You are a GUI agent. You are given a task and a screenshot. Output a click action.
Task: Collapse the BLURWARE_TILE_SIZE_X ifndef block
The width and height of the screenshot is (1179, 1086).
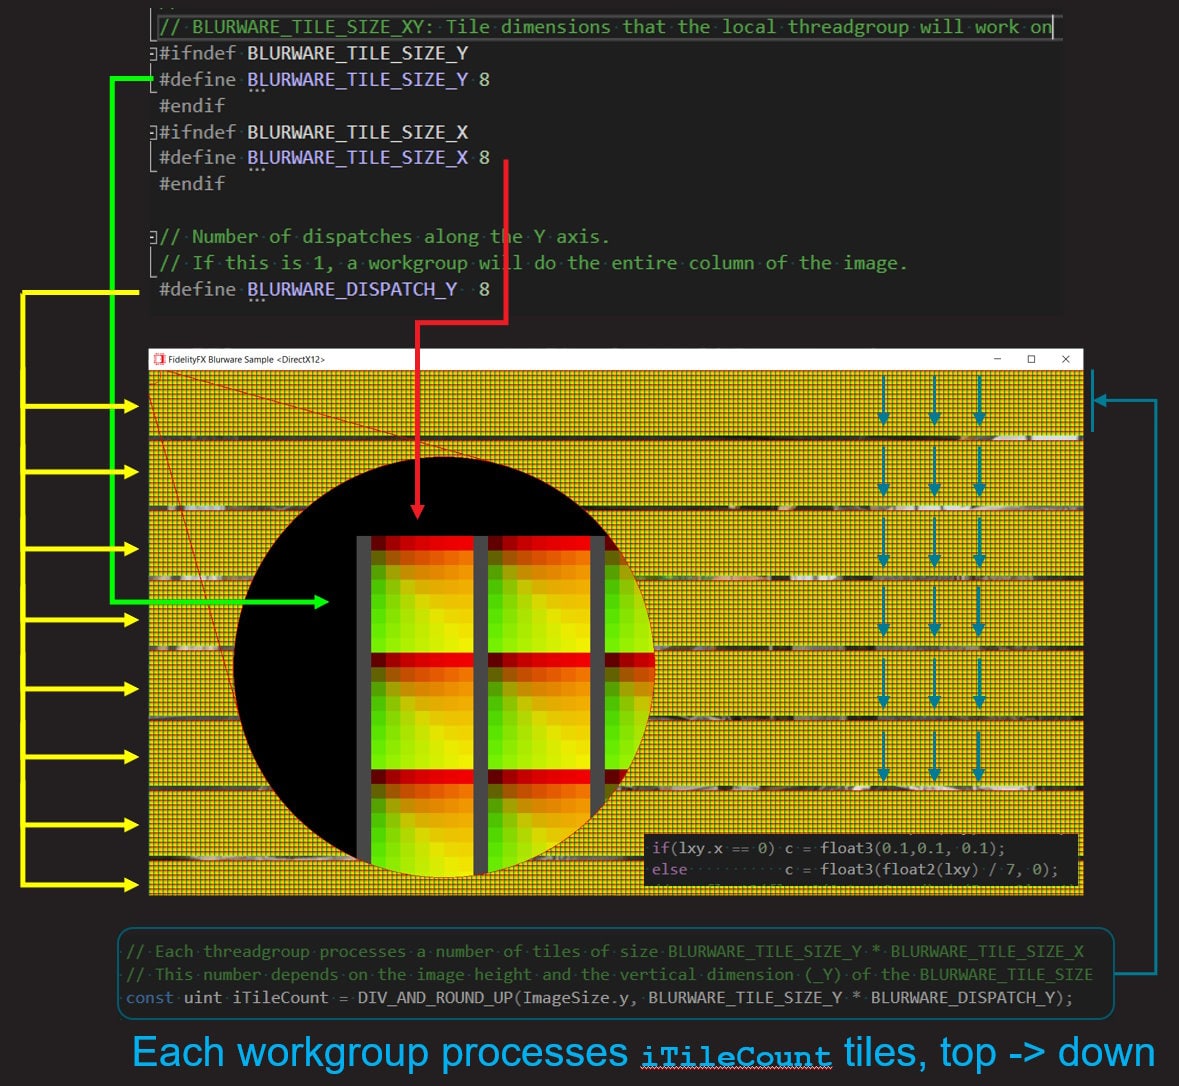pos(153,131)
